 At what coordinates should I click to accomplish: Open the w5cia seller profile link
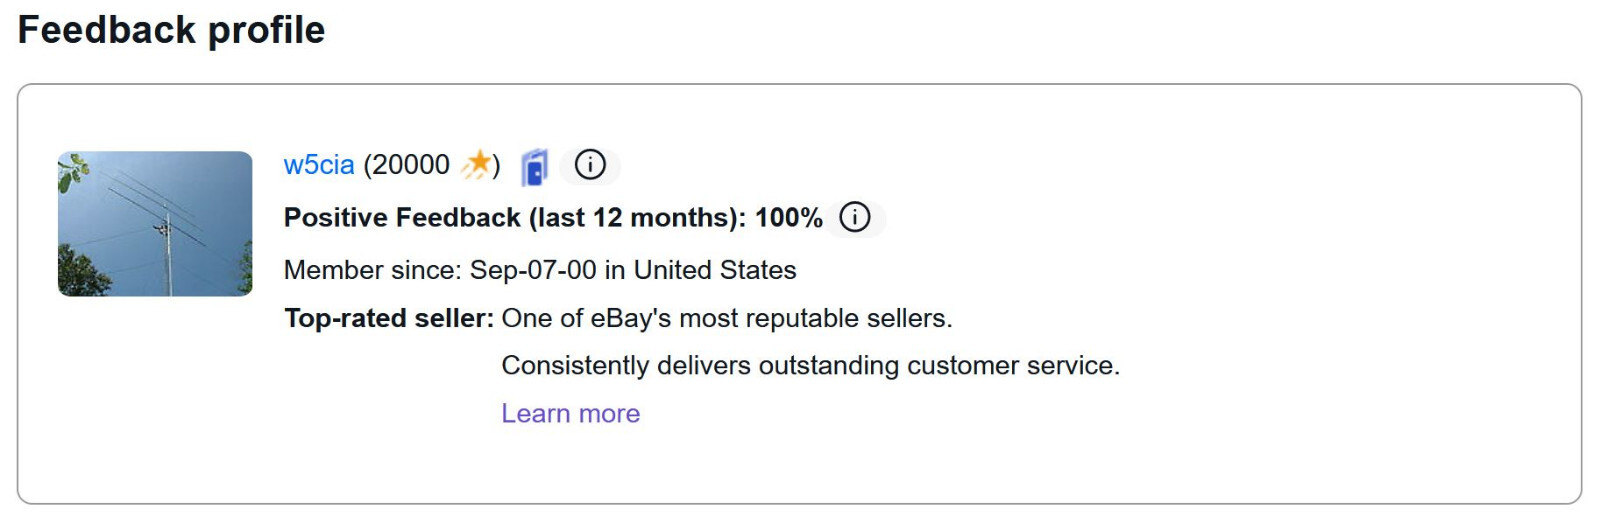coord(318,165)
